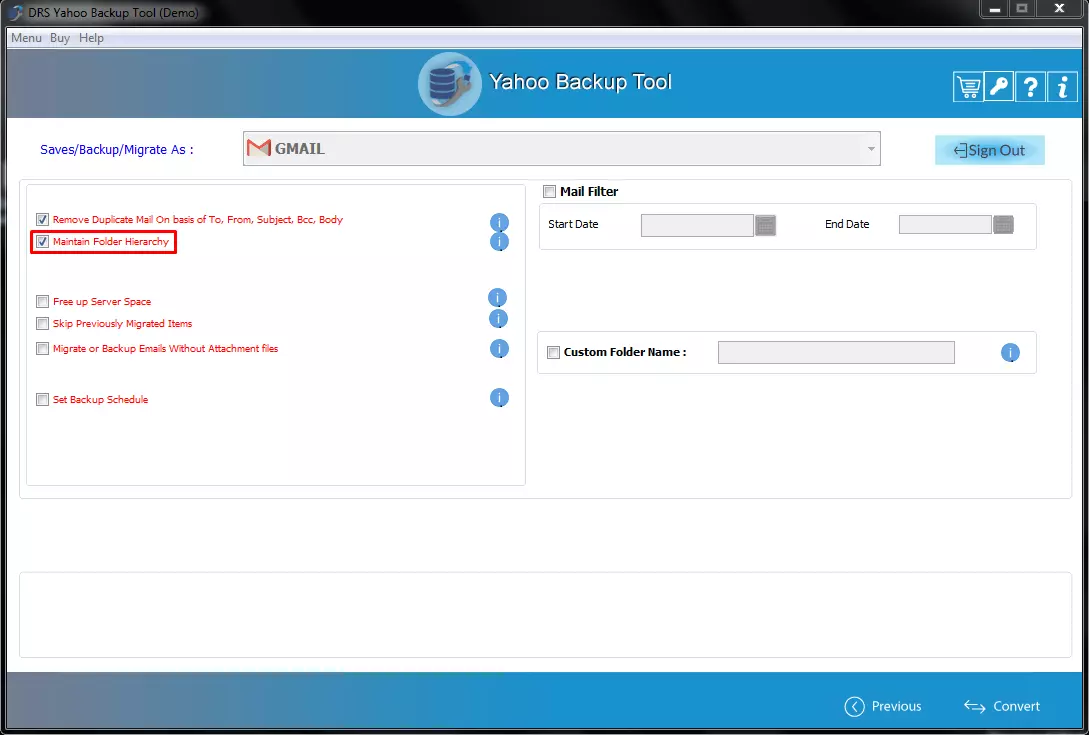Viewport: 1089px width, 735px height.
Task: Click the question mark help icon
Action: coord(1030,87)
